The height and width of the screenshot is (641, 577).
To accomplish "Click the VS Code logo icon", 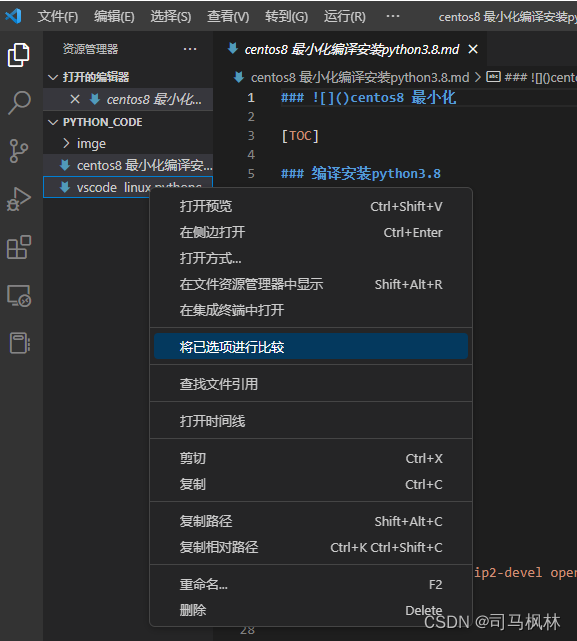I will point(13,16).
